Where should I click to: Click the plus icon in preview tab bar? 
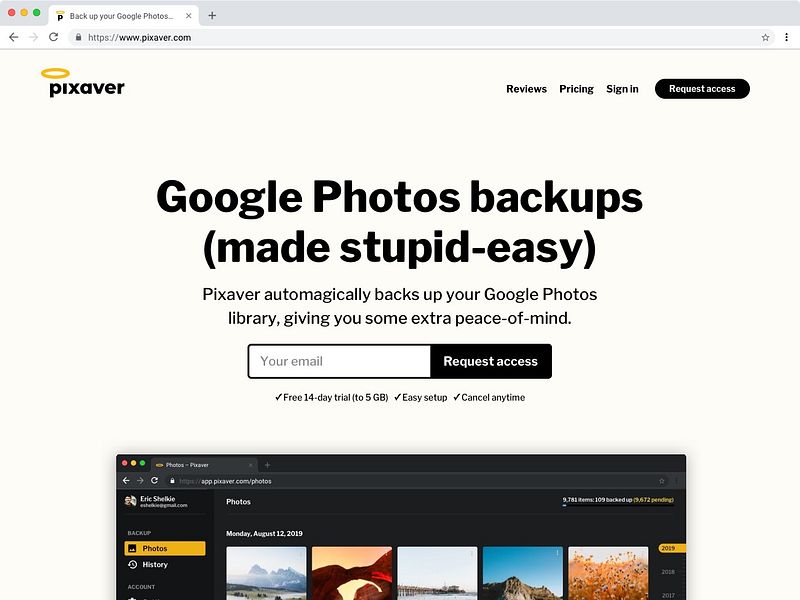click(267, 465)
